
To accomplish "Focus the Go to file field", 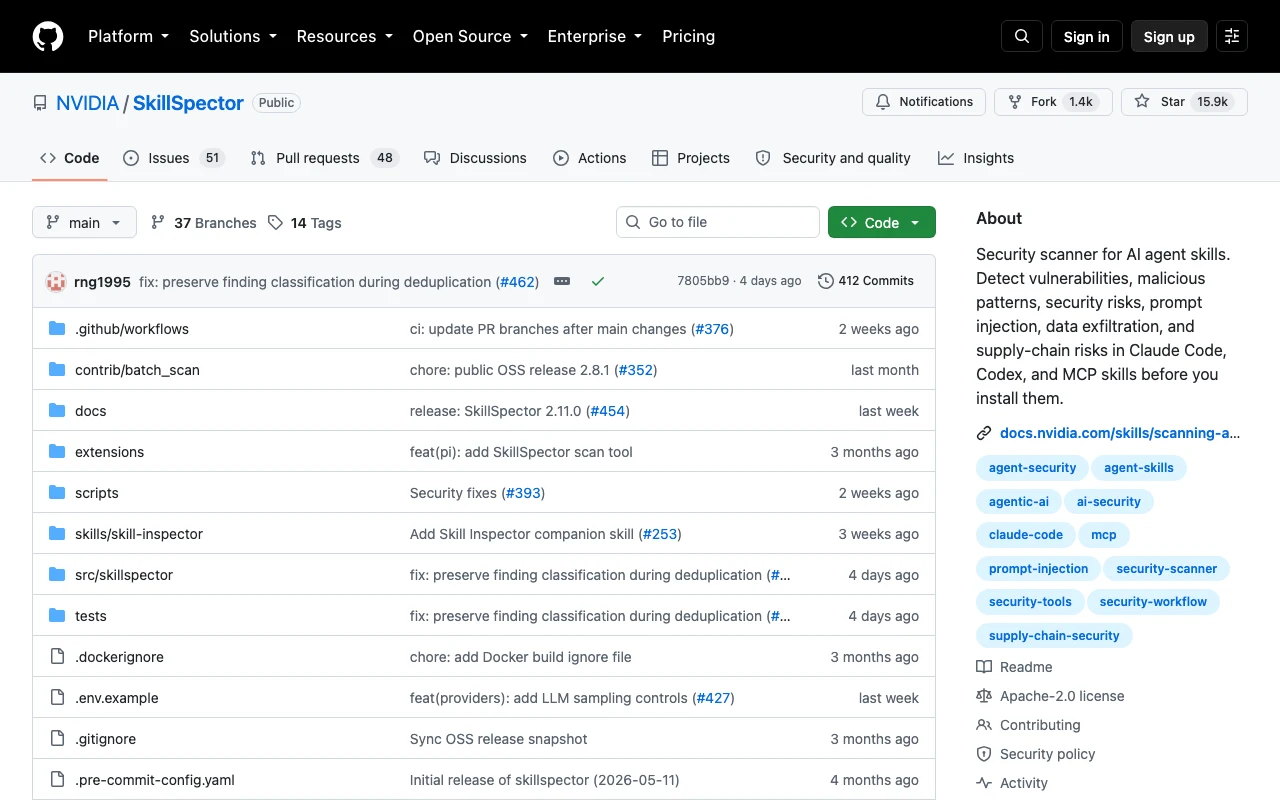I will 718,222.
